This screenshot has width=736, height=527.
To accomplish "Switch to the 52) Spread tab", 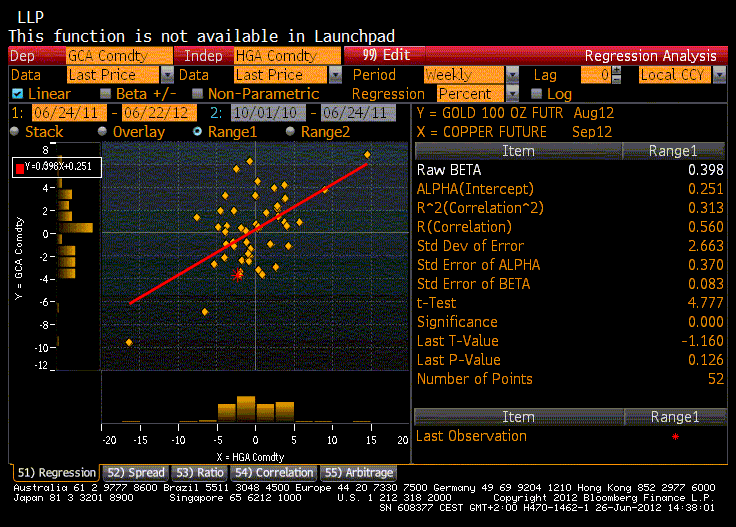I will pos(135,473).
